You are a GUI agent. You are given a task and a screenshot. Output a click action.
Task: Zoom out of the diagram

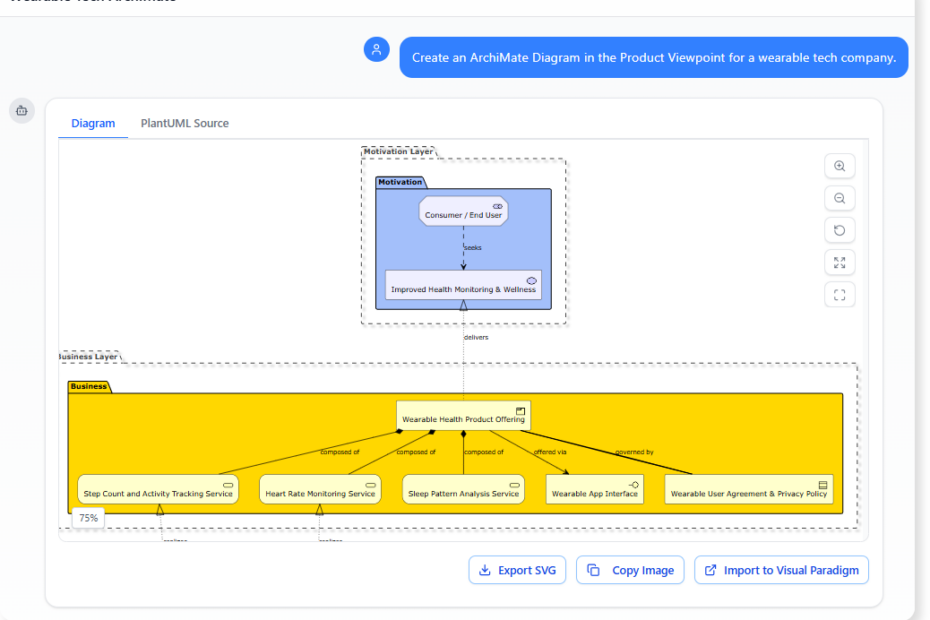(x=839, y=199)
